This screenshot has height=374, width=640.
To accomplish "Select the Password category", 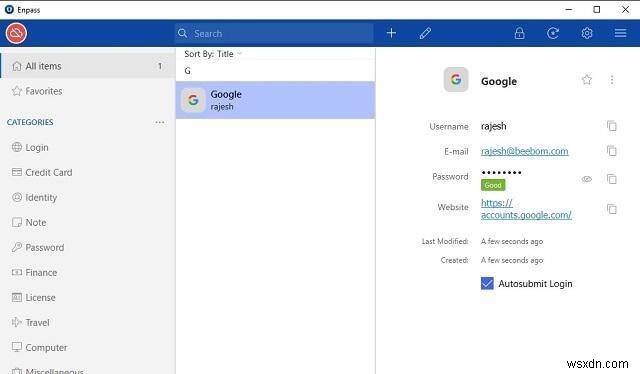I will [x=88, y=247].
